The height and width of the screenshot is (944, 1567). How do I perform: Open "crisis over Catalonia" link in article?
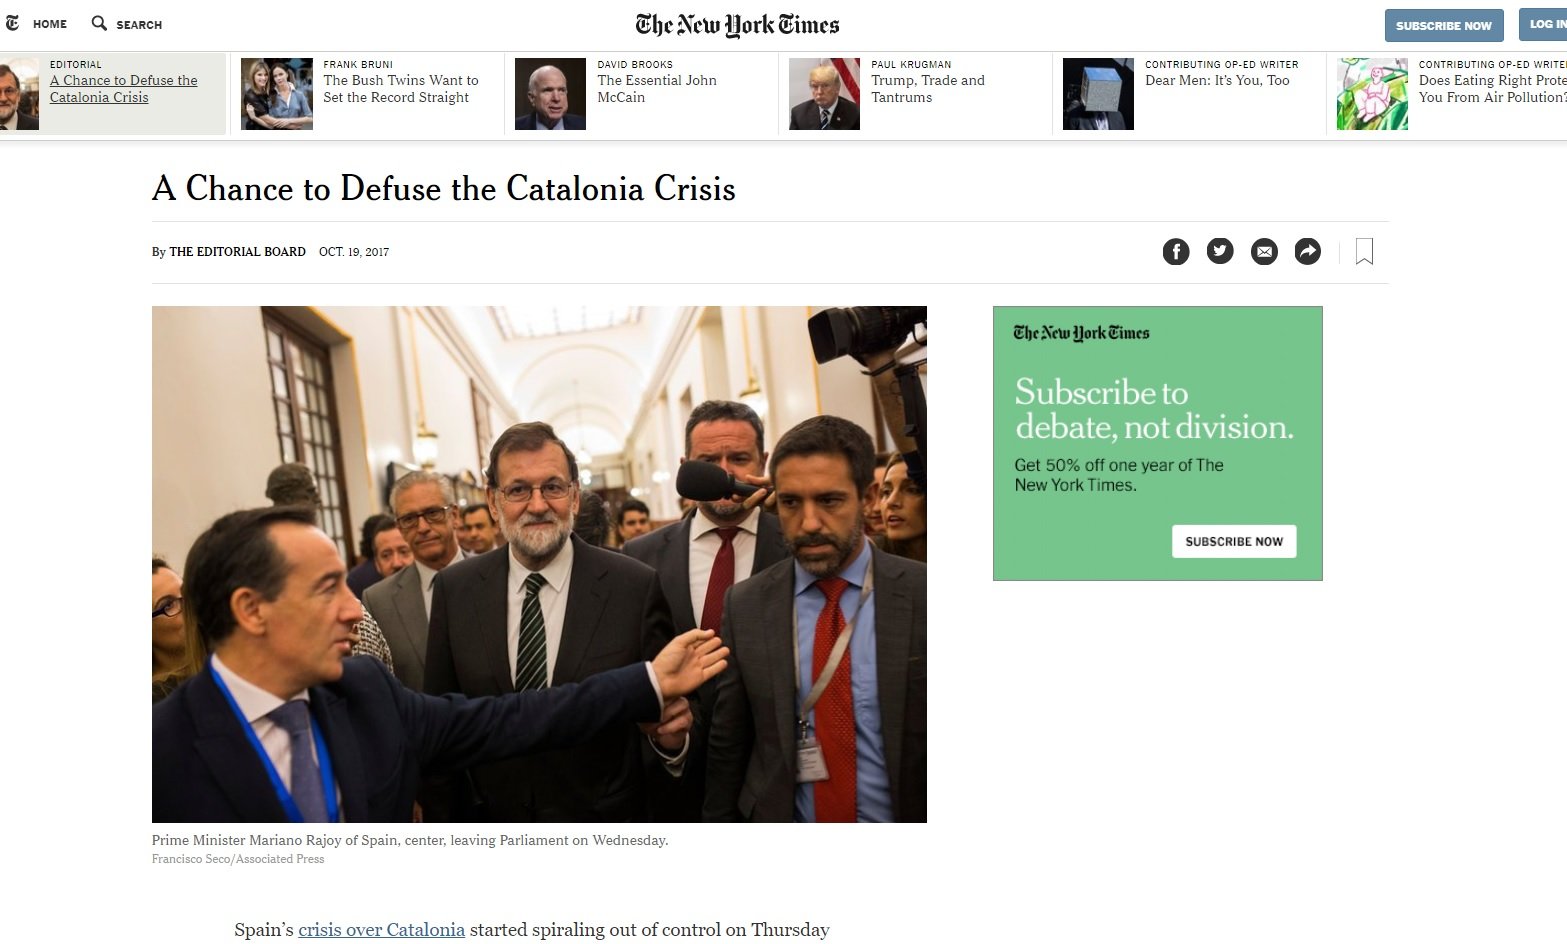pyautogui.click(x=381, y=929)
